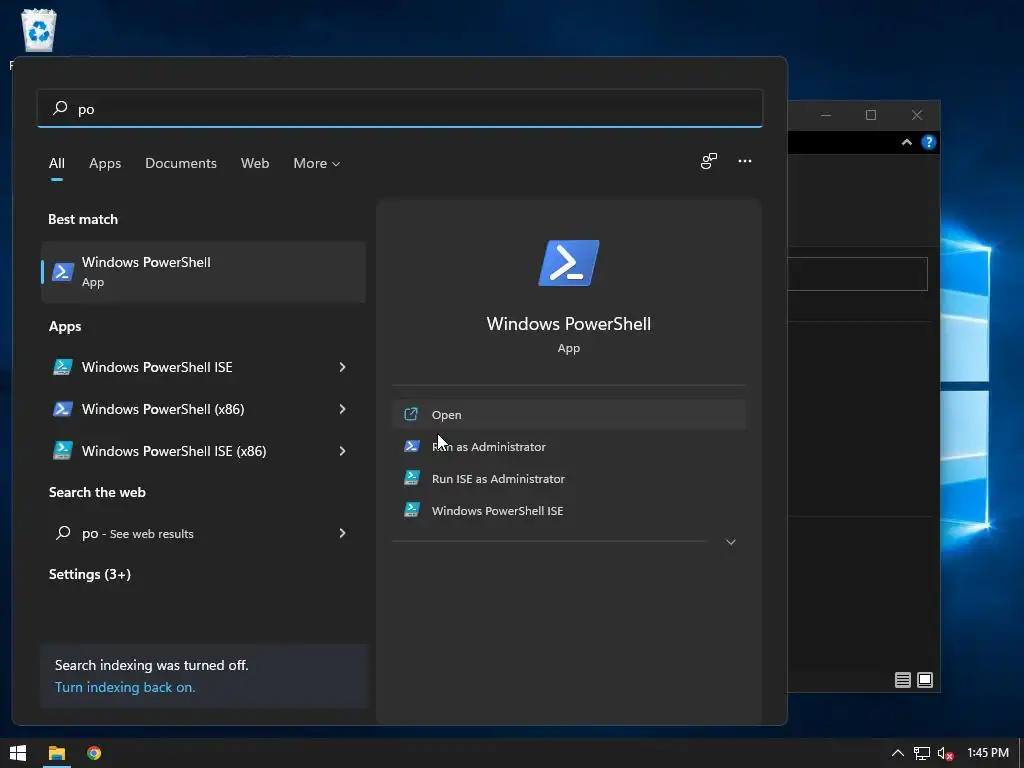Click the taskbar clock showing 1:45 PM
The image size is (1024, 768).
987,753
